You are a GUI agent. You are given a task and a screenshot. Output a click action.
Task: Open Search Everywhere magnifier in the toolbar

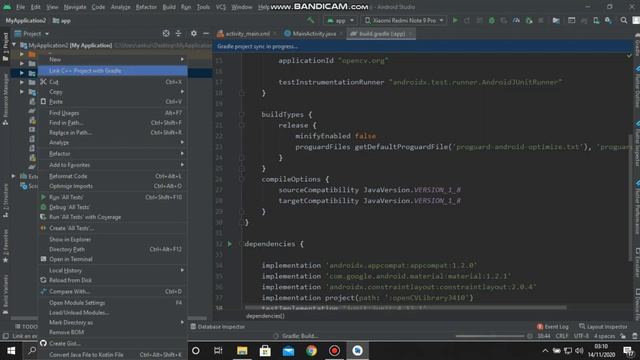tap(624, 20)
